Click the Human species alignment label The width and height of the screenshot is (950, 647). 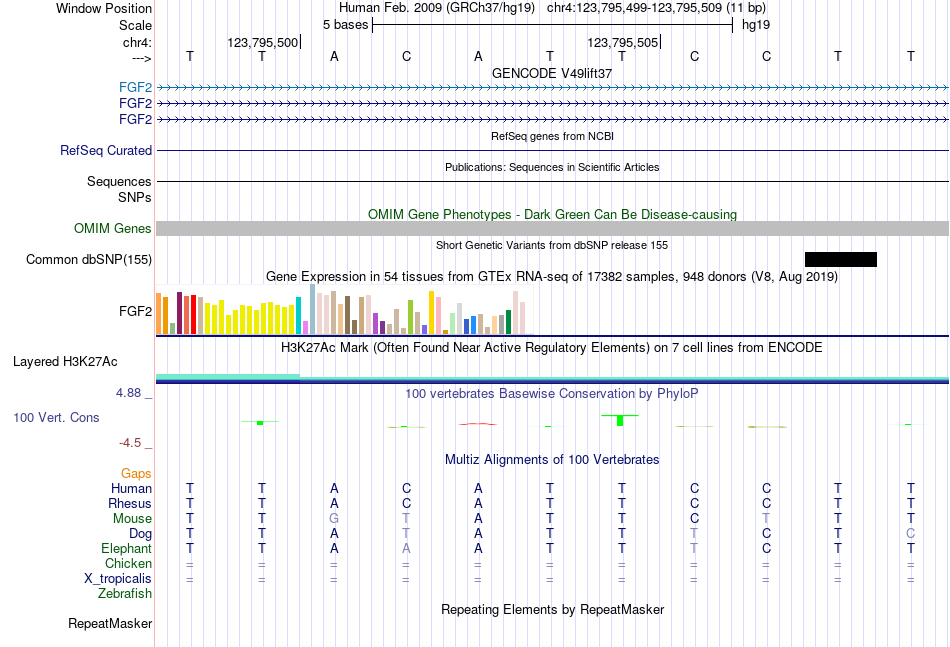tap(131, 488)
